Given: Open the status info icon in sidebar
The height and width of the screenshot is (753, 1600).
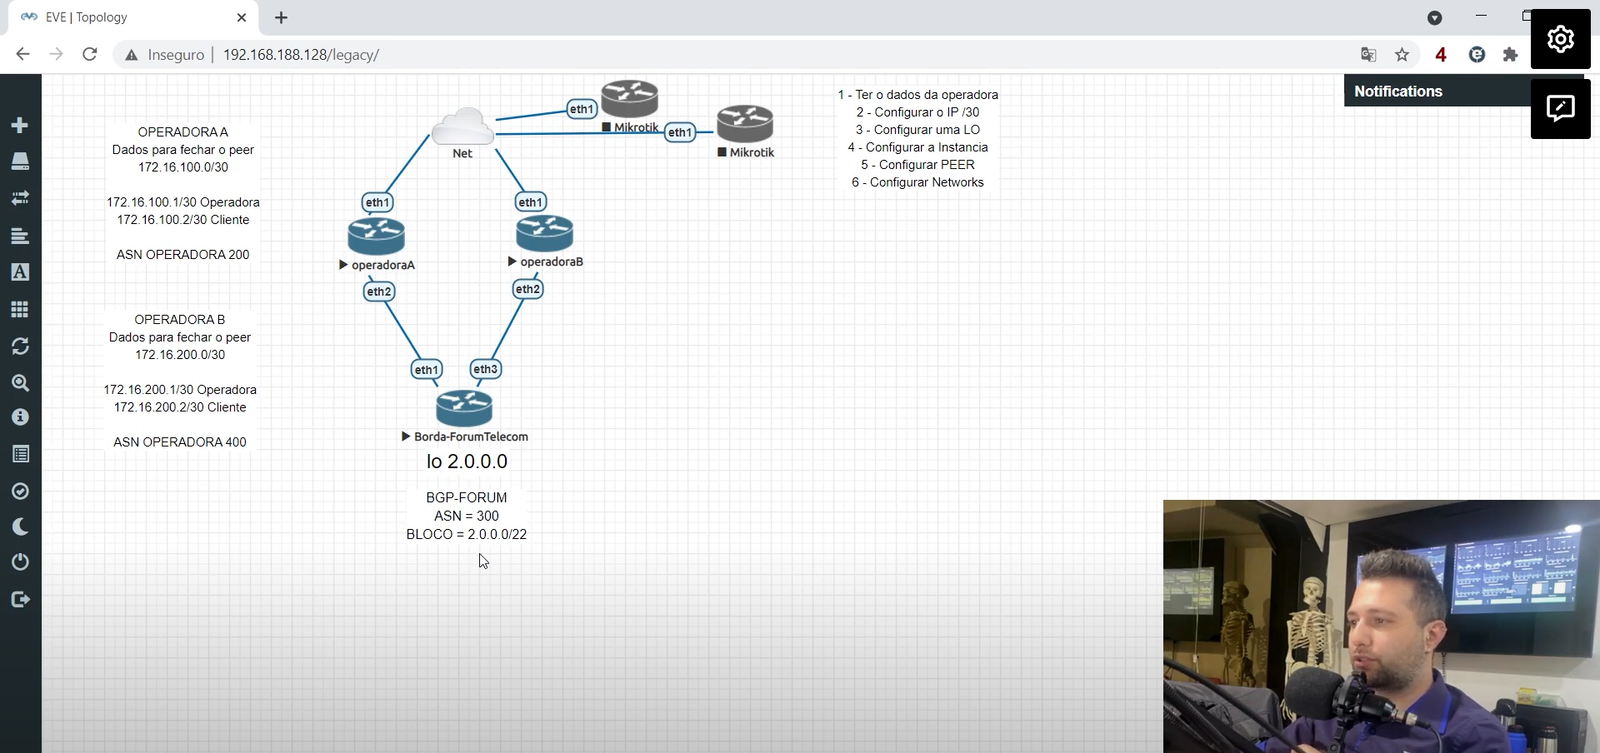Looking at the screenshot, I should click(x=19, y=417).
